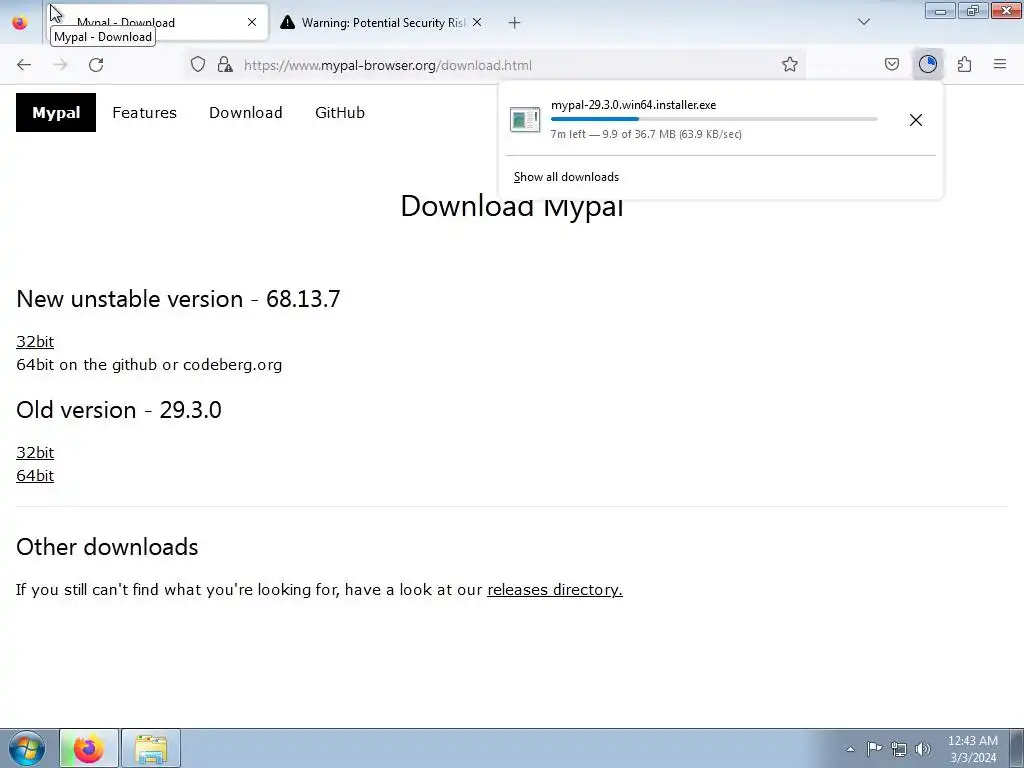Click the download status text '7m left'
Viewport: 1024px width, 768px height.
point(568,134)
